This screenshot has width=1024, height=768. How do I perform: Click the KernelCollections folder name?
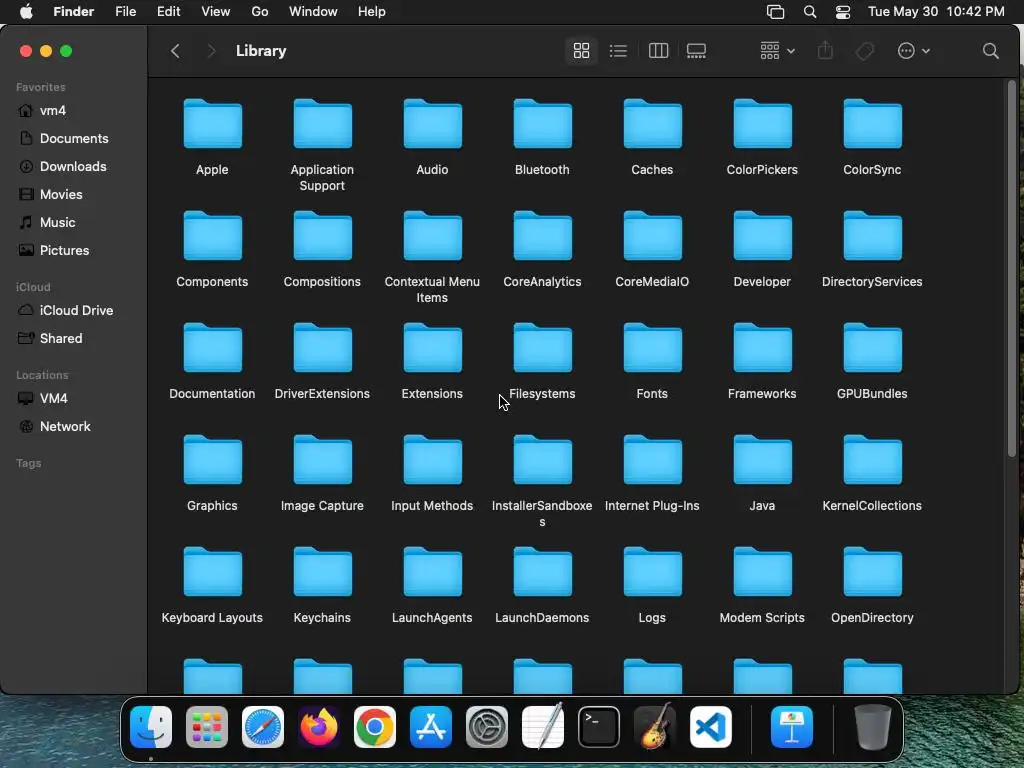pyautogui.click(x=872, y=505)
